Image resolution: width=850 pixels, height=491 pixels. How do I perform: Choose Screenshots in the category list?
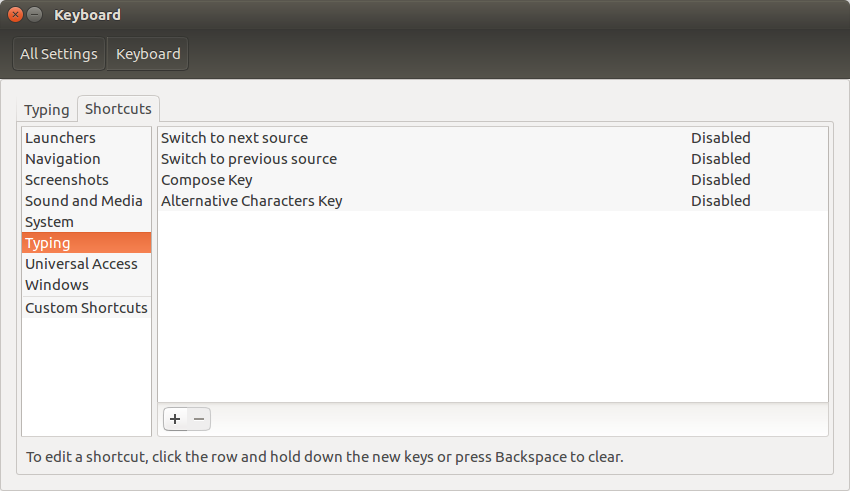tap(66, 180)
